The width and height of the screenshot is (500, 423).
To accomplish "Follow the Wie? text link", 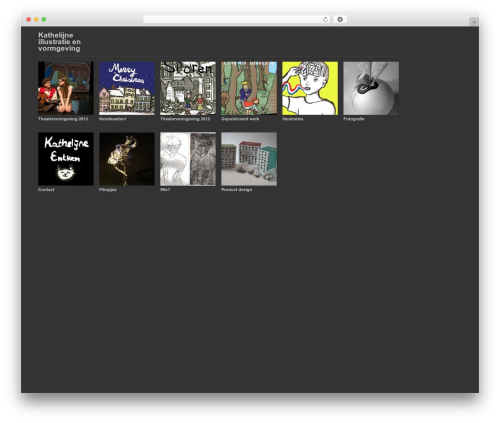I will [165, 190].
